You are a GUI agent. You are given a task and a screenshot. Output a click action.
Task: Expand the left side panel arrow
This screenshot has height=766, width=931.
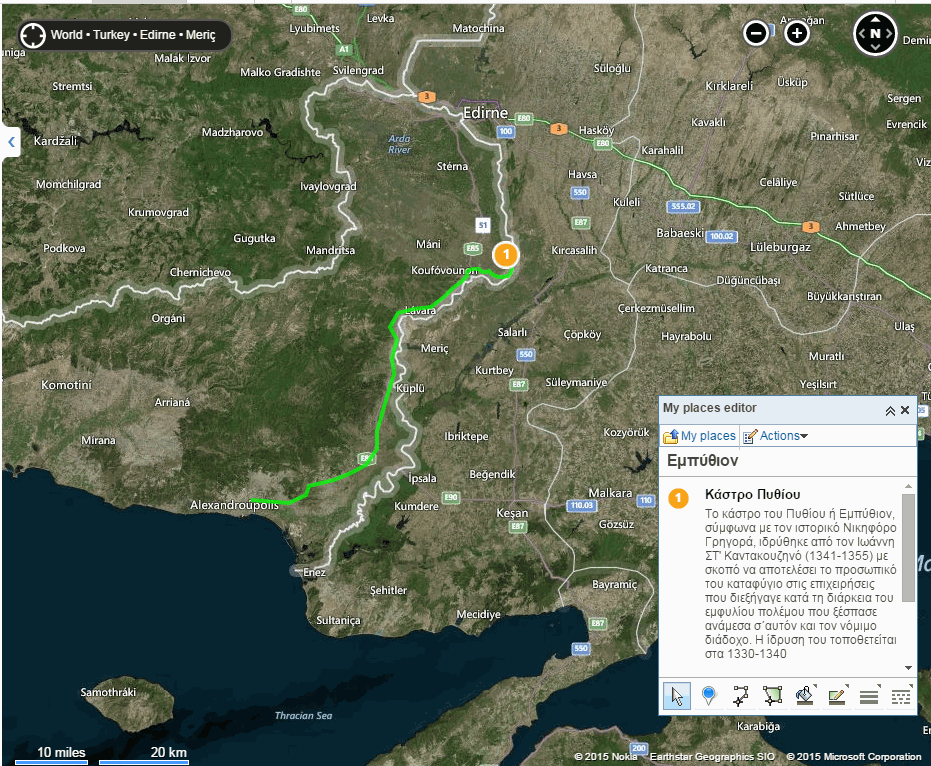click(11, 142)
